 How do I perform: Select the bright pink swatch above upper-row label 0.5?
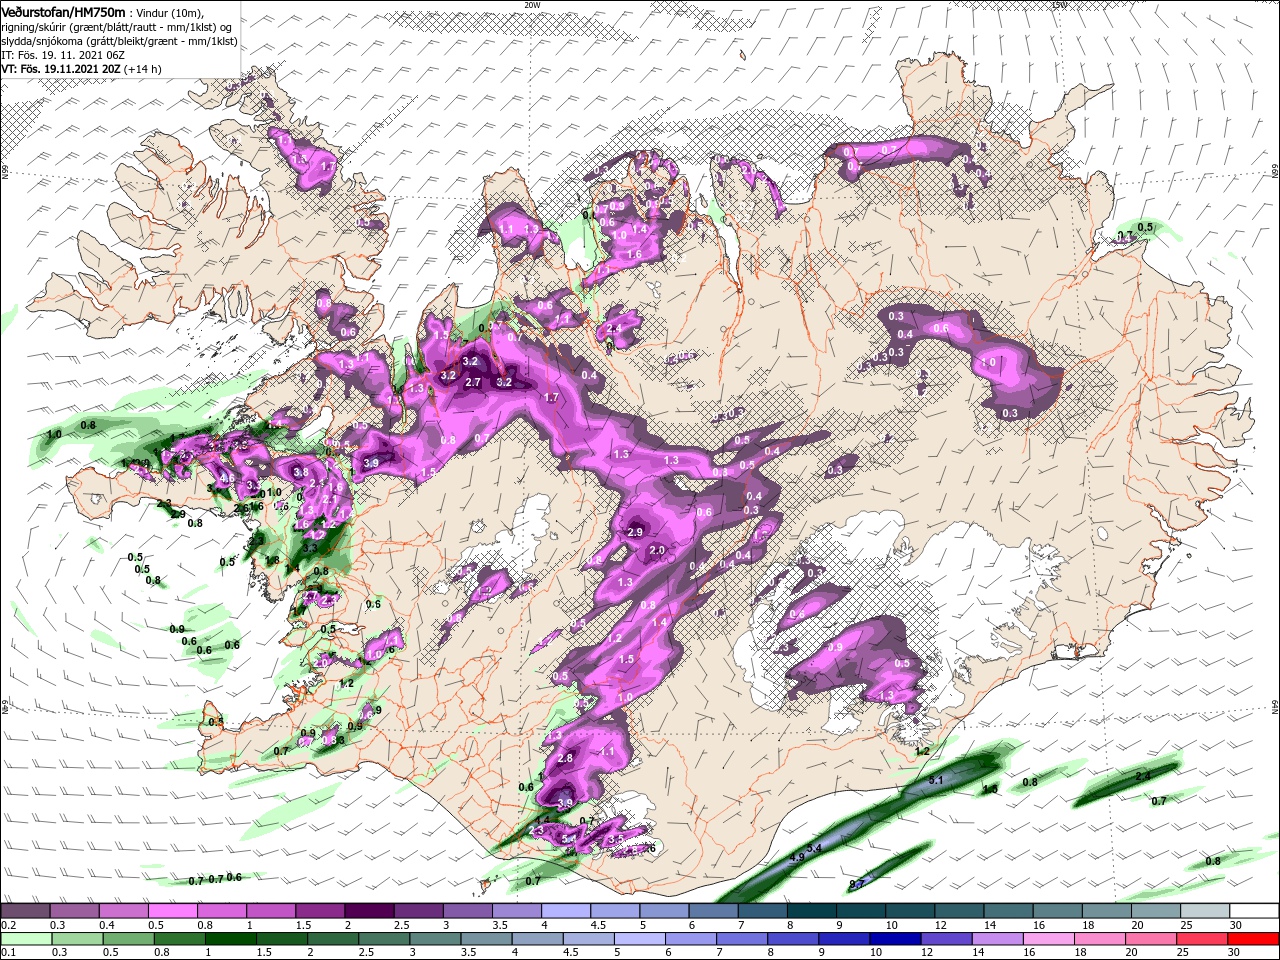172,911
